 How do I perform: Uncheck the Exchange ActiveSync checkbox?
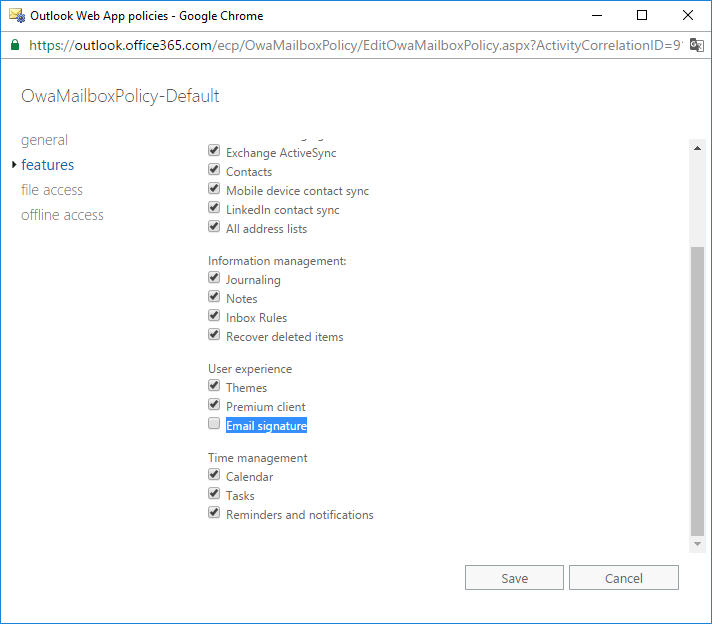214,152
